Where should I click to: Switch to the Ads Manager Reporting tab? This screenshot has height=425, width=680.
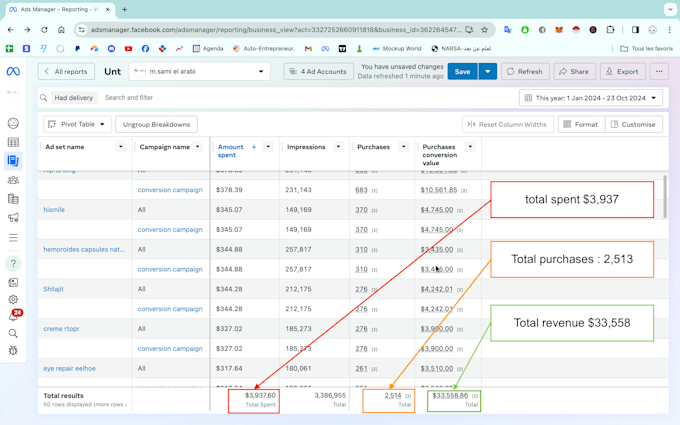[x=60, y=10]
